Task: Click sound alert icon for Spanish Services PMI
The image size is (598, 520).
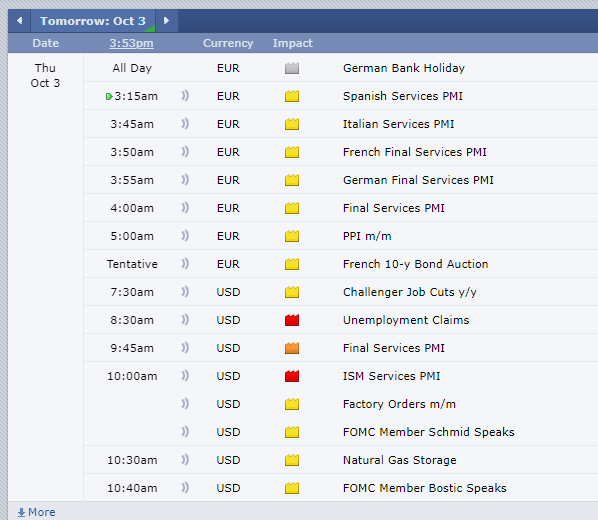Action: click(185, 96)
